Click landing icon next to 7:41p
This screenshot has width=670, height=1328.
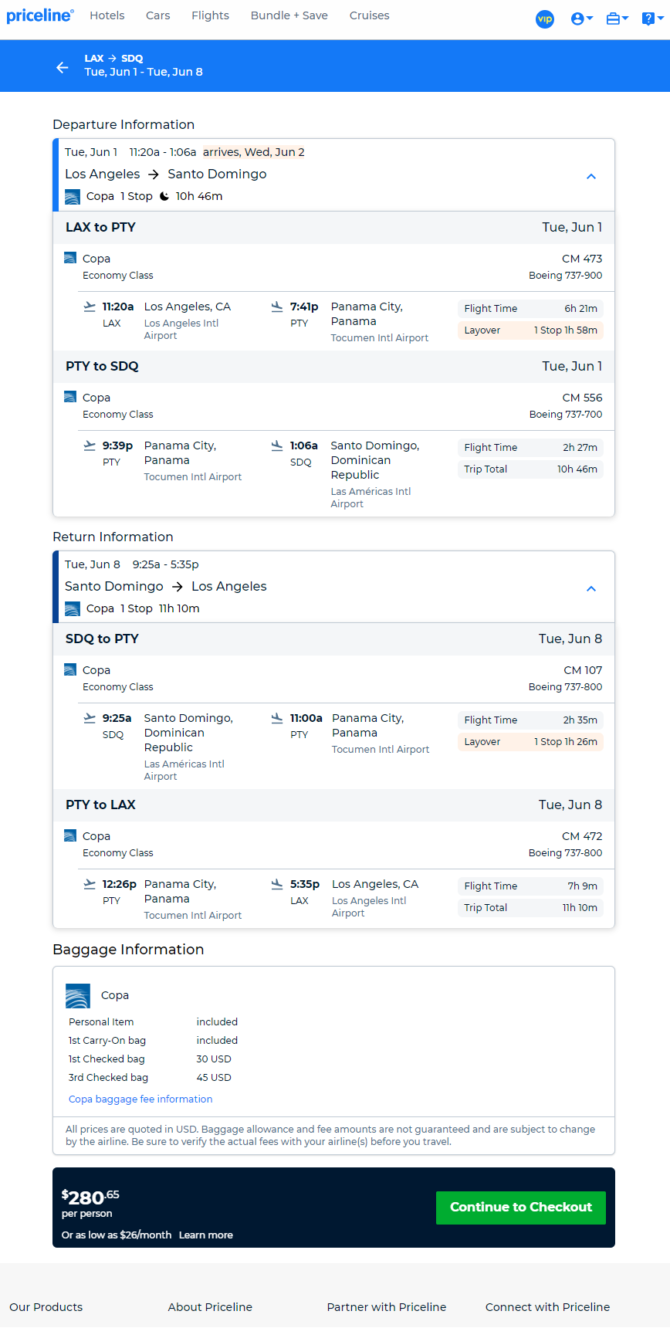pyautogui.click(x=277, y=307)
